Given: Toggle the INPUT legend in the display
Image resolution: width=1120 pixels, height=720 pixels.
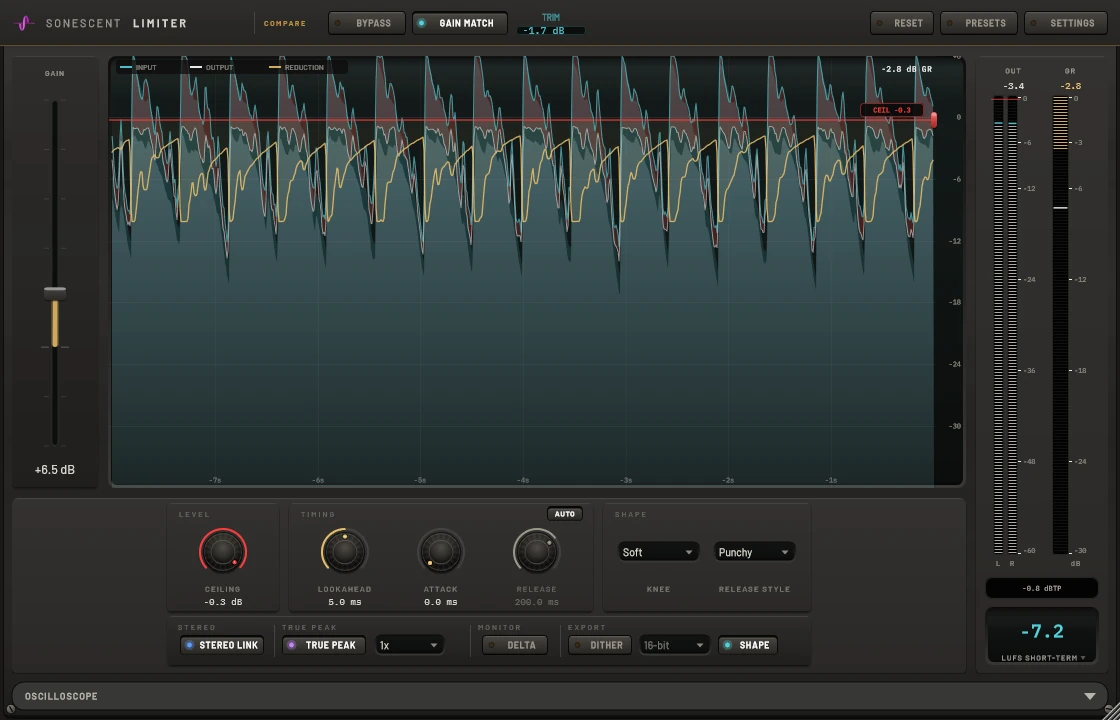Looking at the screenshot, I should coord(139,67).
